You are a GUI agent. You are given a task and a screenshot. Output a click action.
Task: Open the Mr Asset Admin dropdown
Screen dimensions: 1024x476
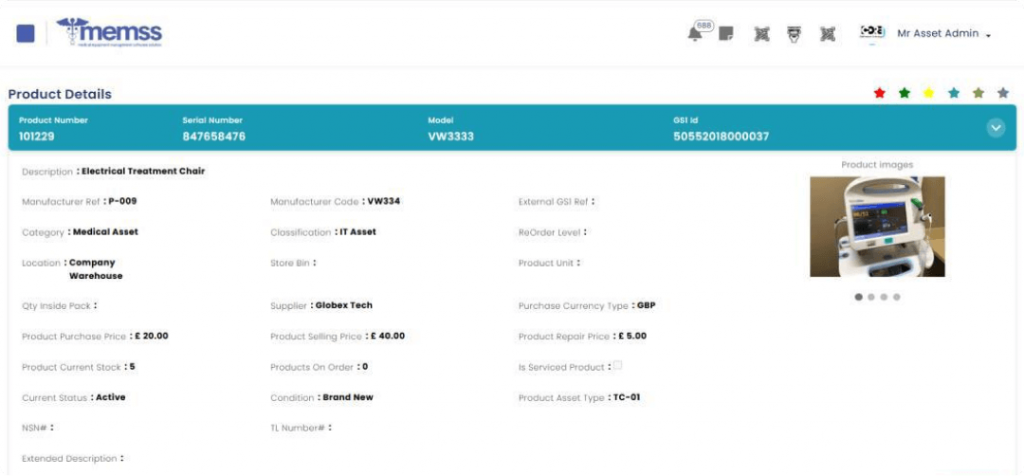click(x=944, y=33)
